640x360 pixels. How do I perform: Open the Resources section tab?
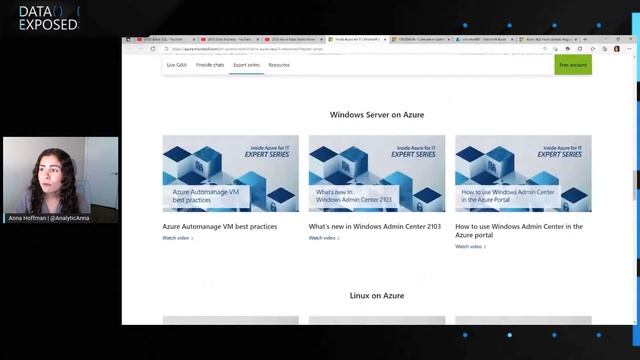(x=279, y=65)
